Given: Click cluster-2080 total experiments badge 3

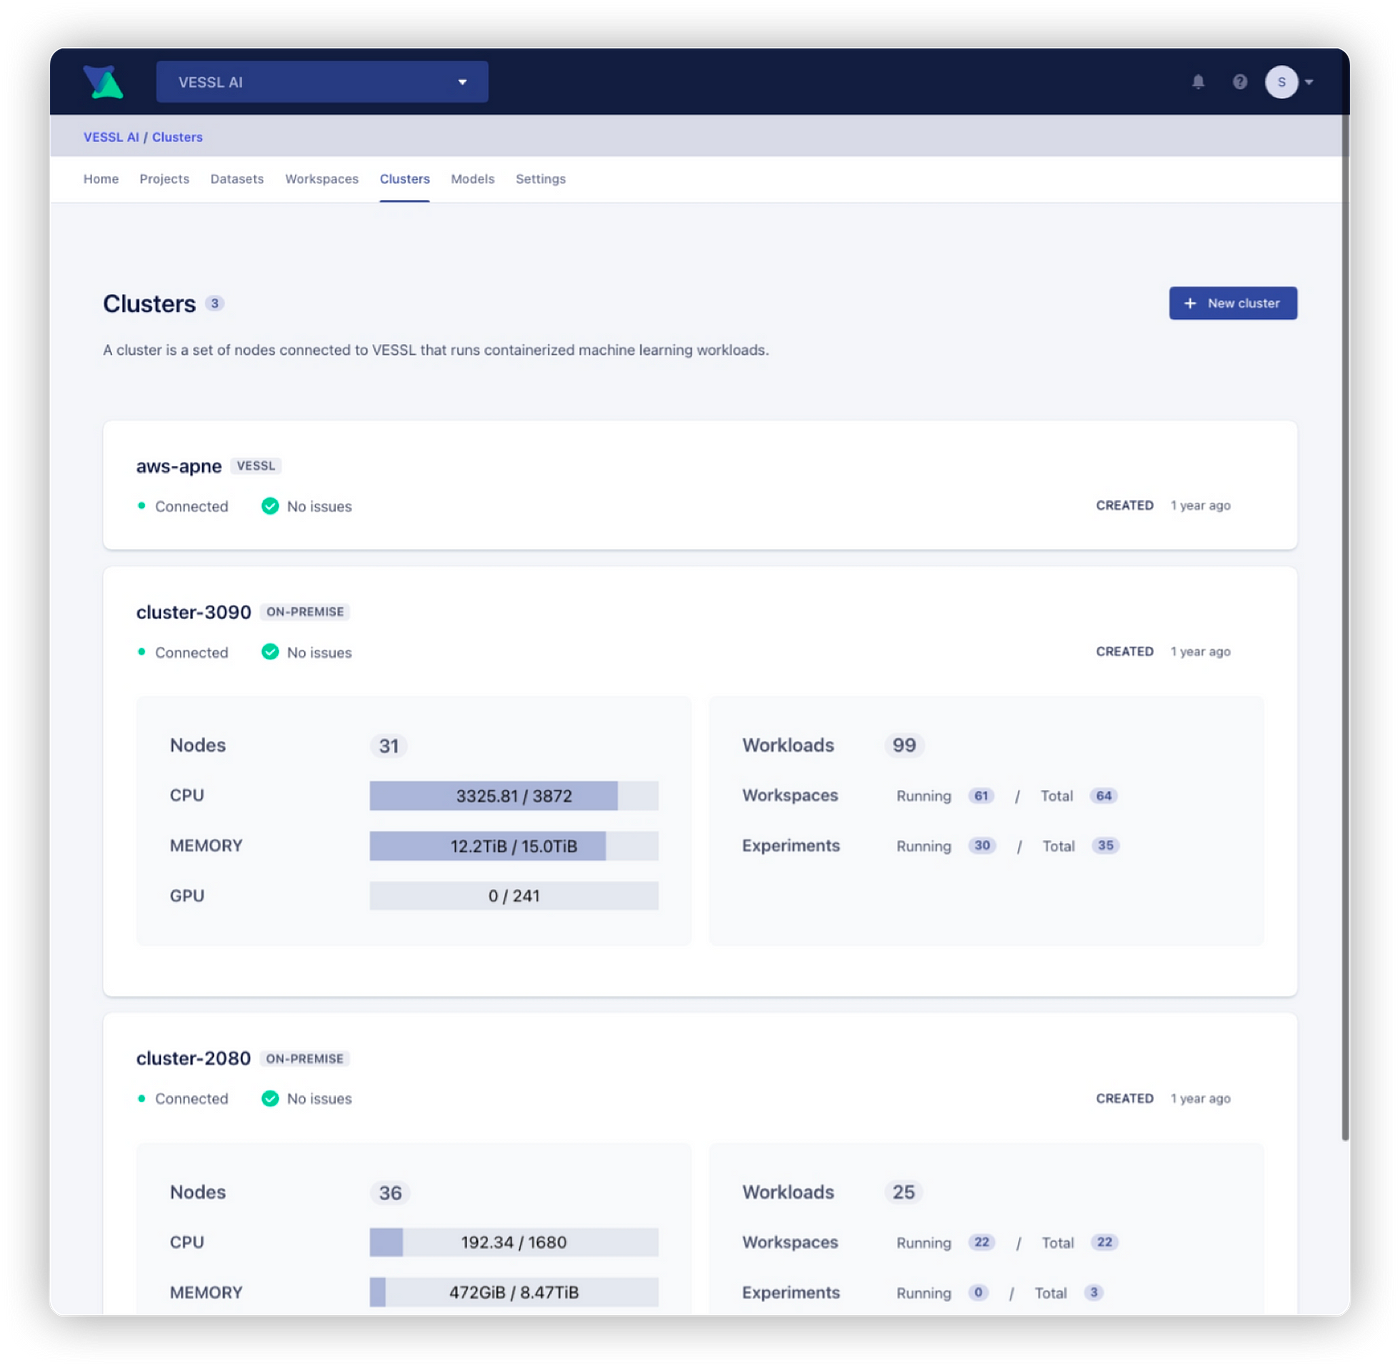Looking at the screenshot, I should pos(1094,1292).
